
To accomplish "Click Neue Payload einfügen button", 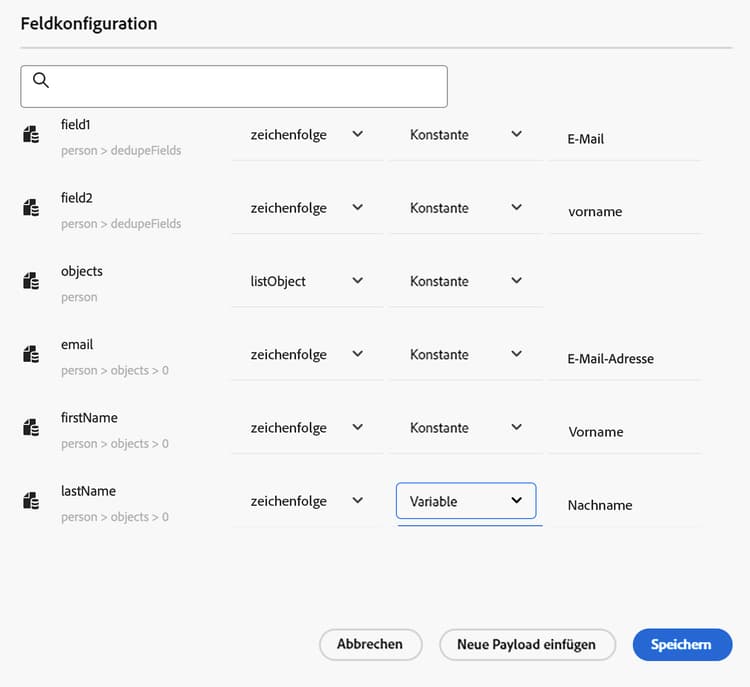I will pos(527,644).
